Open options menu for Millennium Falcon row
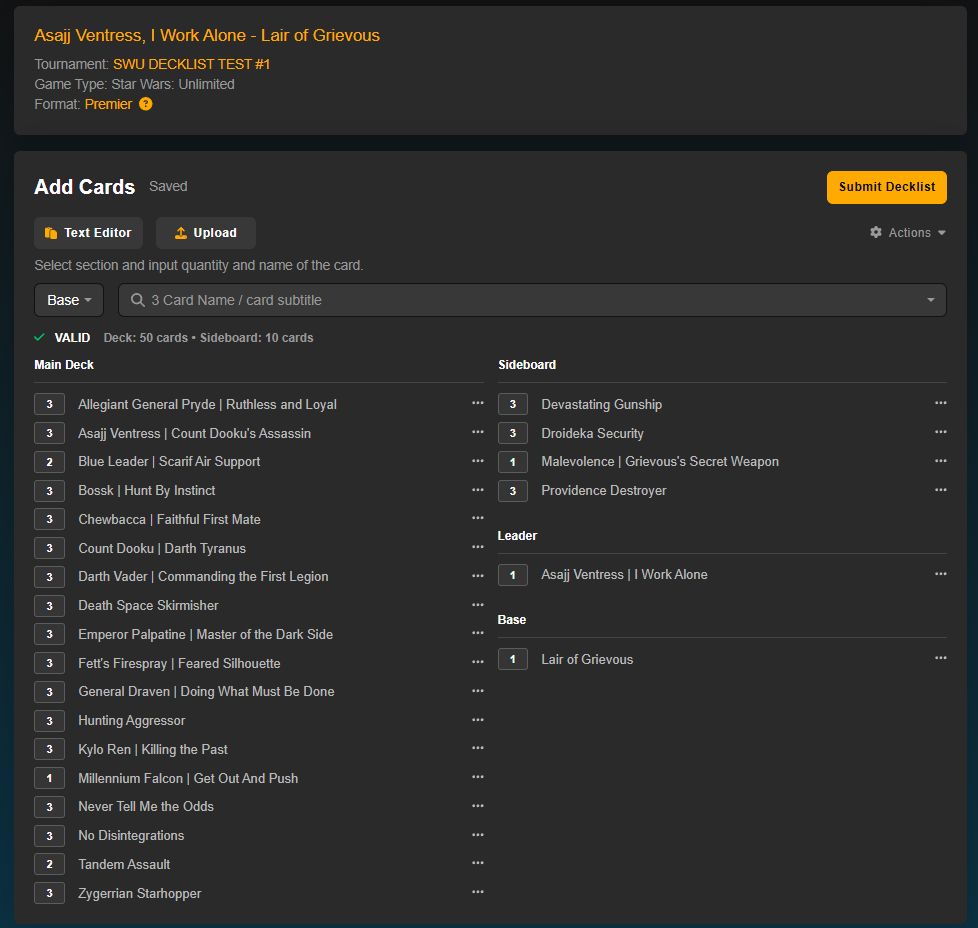978x928 pixels. point(478,778)
